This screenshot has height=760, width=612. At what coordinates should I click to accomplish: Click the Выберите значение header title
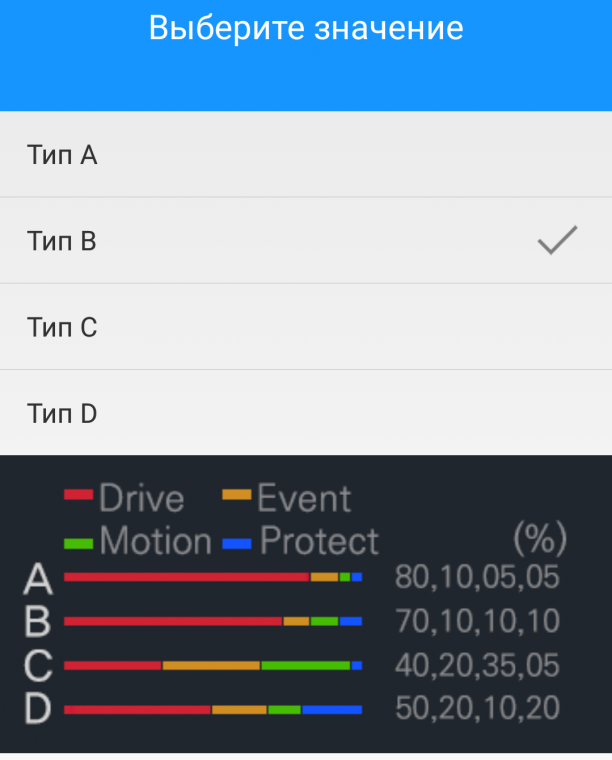pos(306,28)
